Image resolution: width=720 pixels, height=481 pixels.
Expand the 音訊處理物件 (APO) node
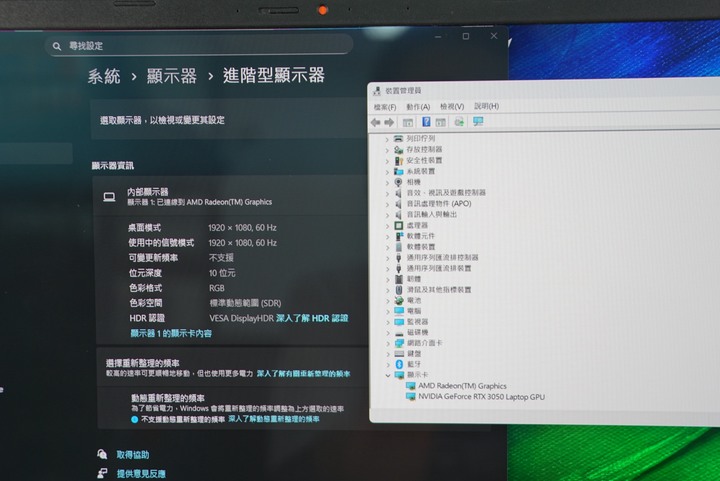point(387,204)
